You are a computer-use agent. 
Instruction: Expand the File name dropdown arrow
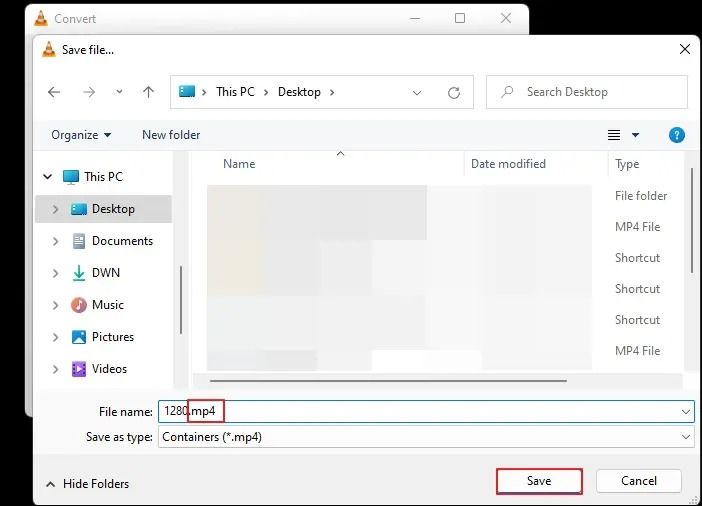(x=686, y=411)
